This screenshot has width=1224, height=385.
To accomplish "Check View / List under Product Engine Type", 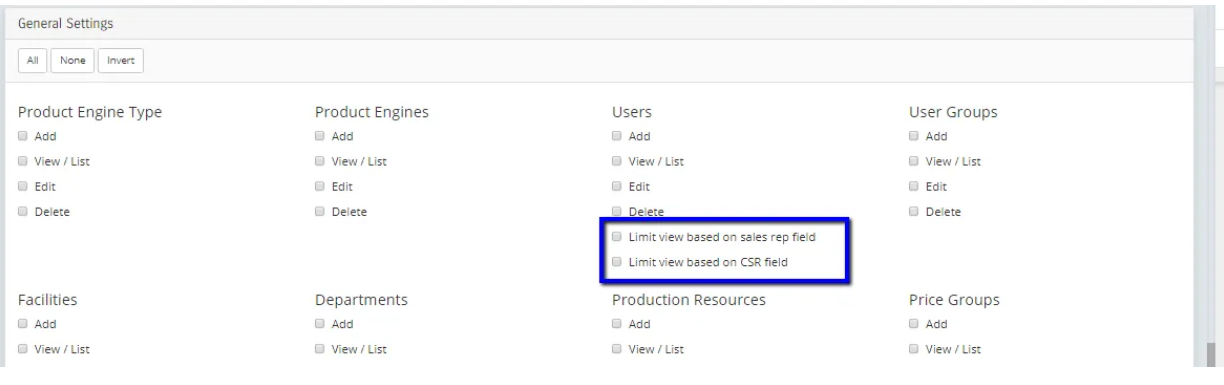I will point(23,161).
